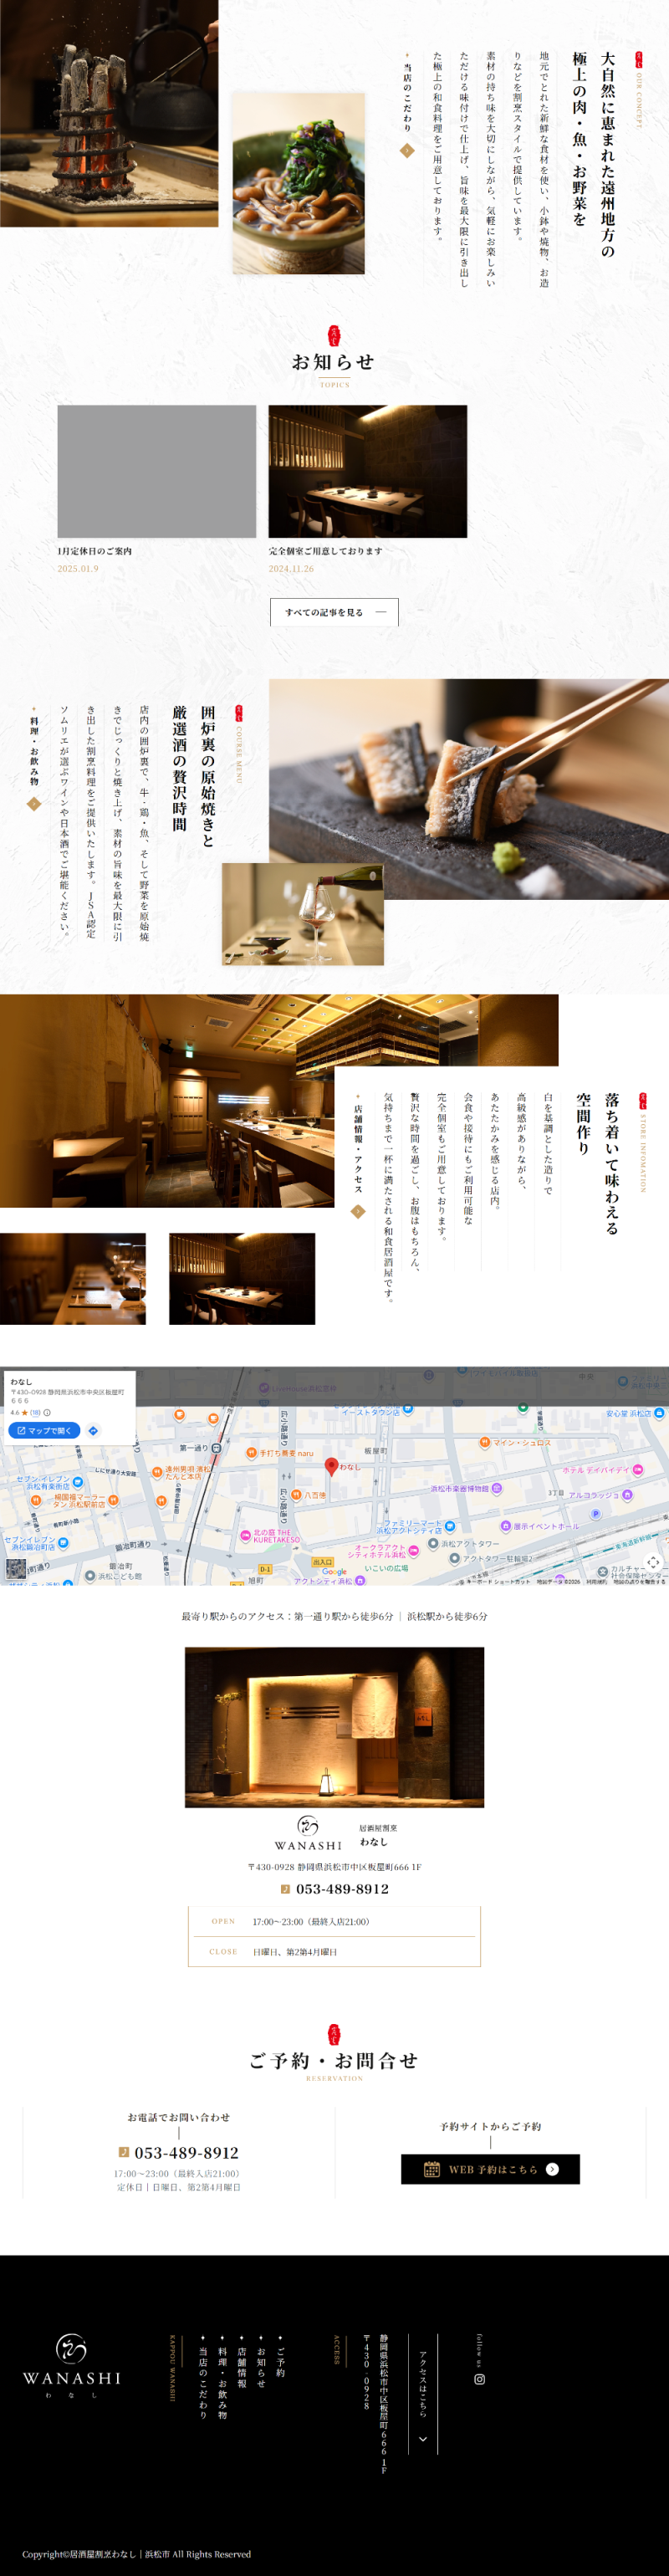Open the 18 reviews link on the map card
669x2576 pixels.
click(35, 1413)
